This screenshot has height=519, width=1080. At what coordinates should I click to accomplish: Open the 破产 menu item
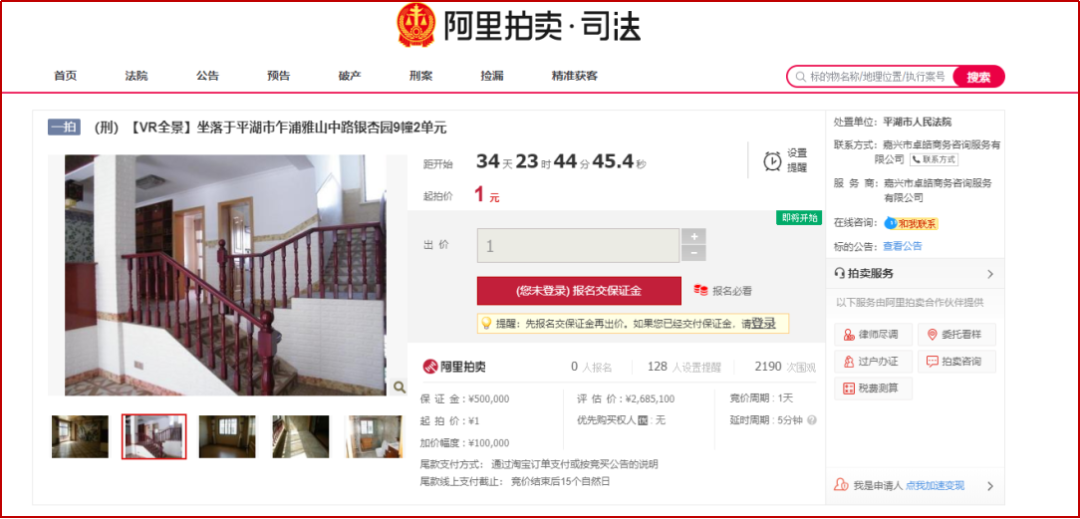(x=350, y=76)
